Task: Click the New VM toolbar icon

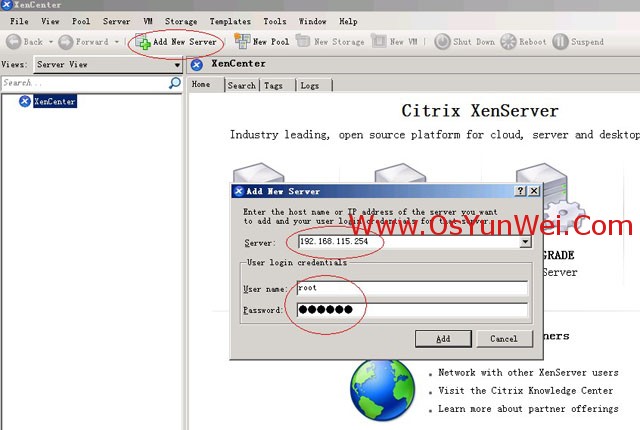Action: coord(378,41)
